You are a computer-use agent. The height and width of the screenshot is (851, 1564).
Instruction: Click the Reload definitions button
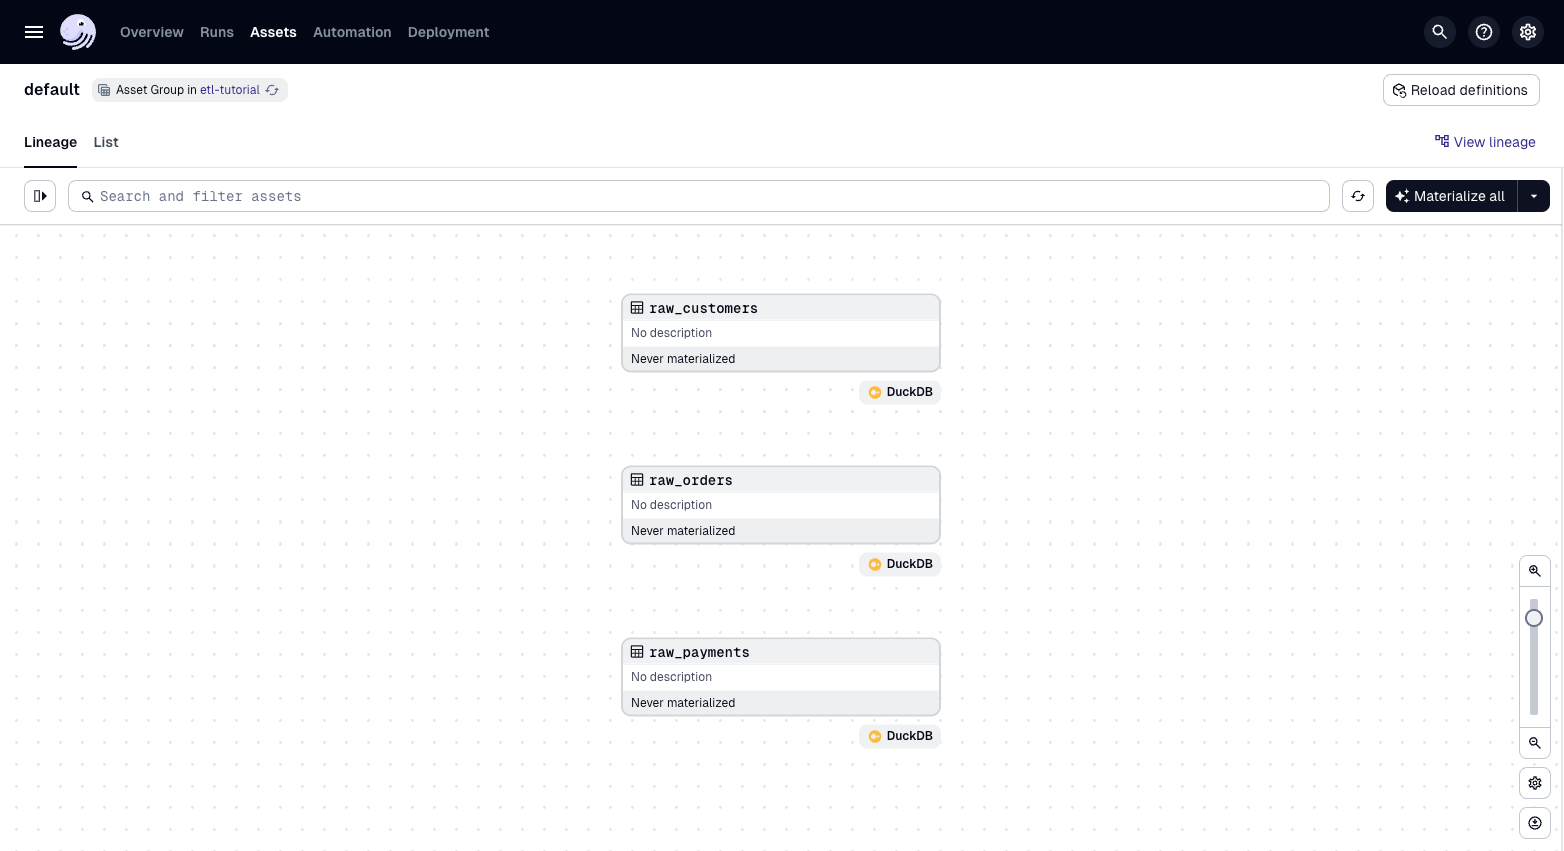click(x=1460, y=90)
